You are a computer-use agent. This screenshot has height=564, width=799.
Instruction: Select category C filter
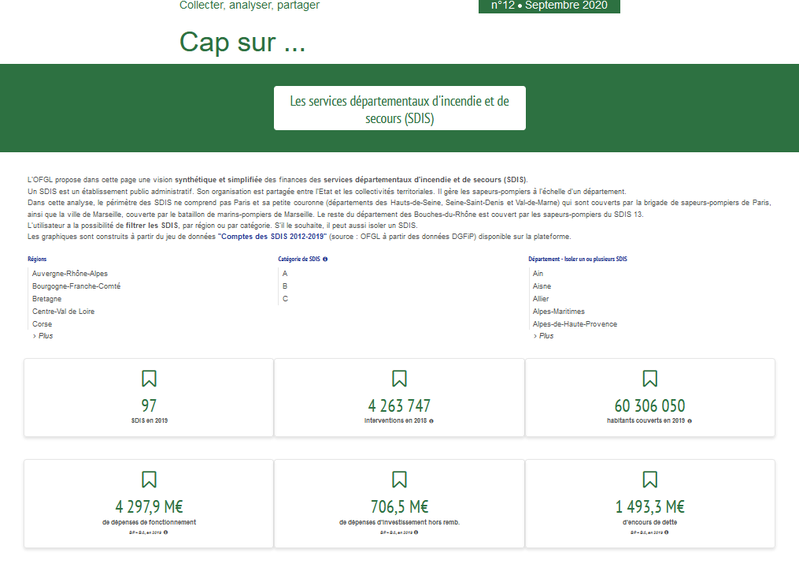285,299
